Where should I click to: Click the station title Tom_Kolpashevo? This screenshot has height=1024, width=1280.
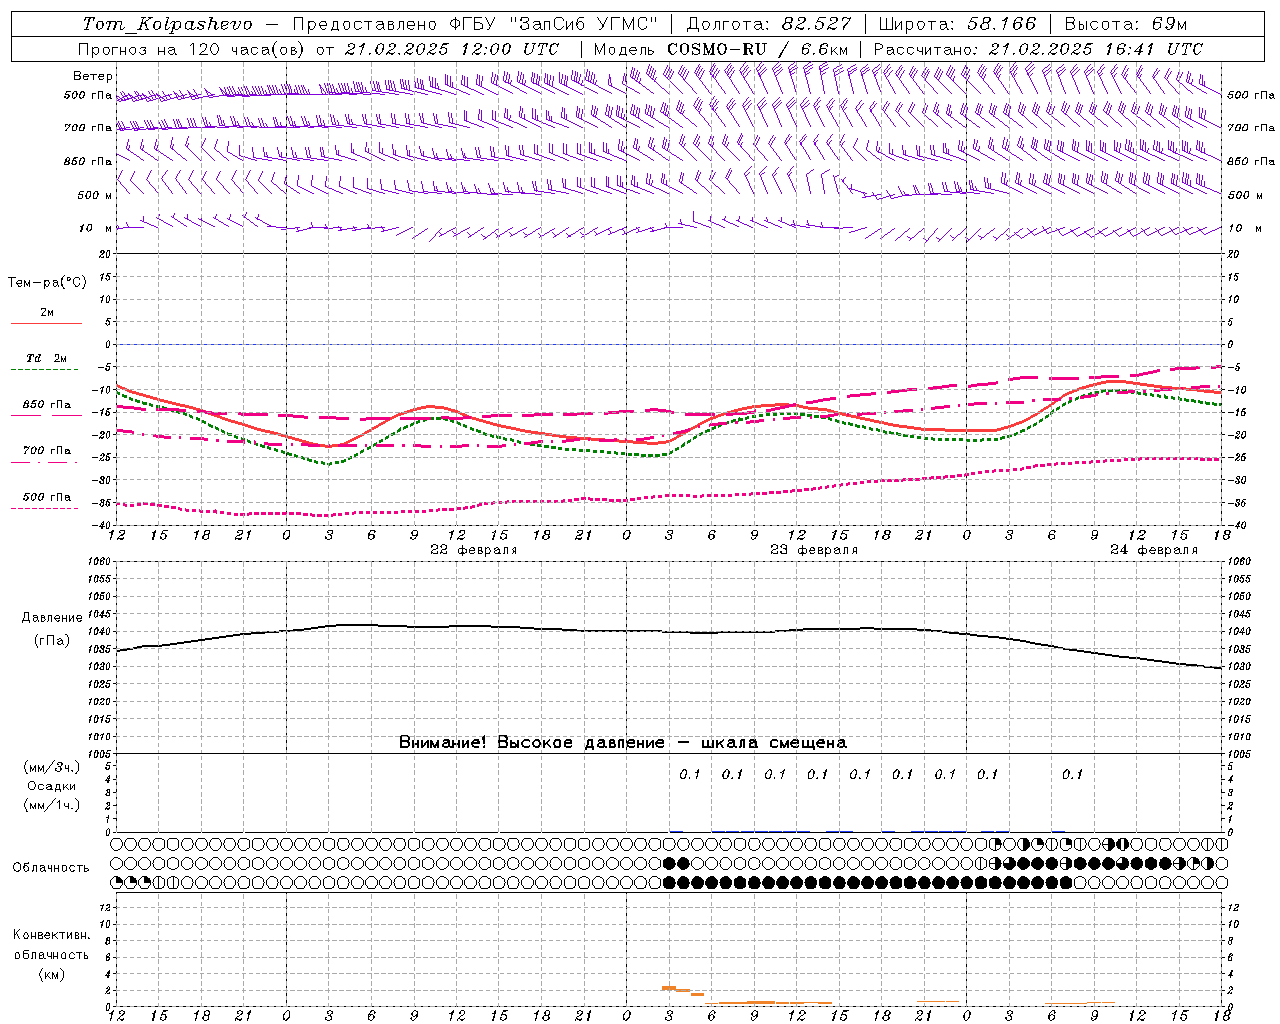168,24
